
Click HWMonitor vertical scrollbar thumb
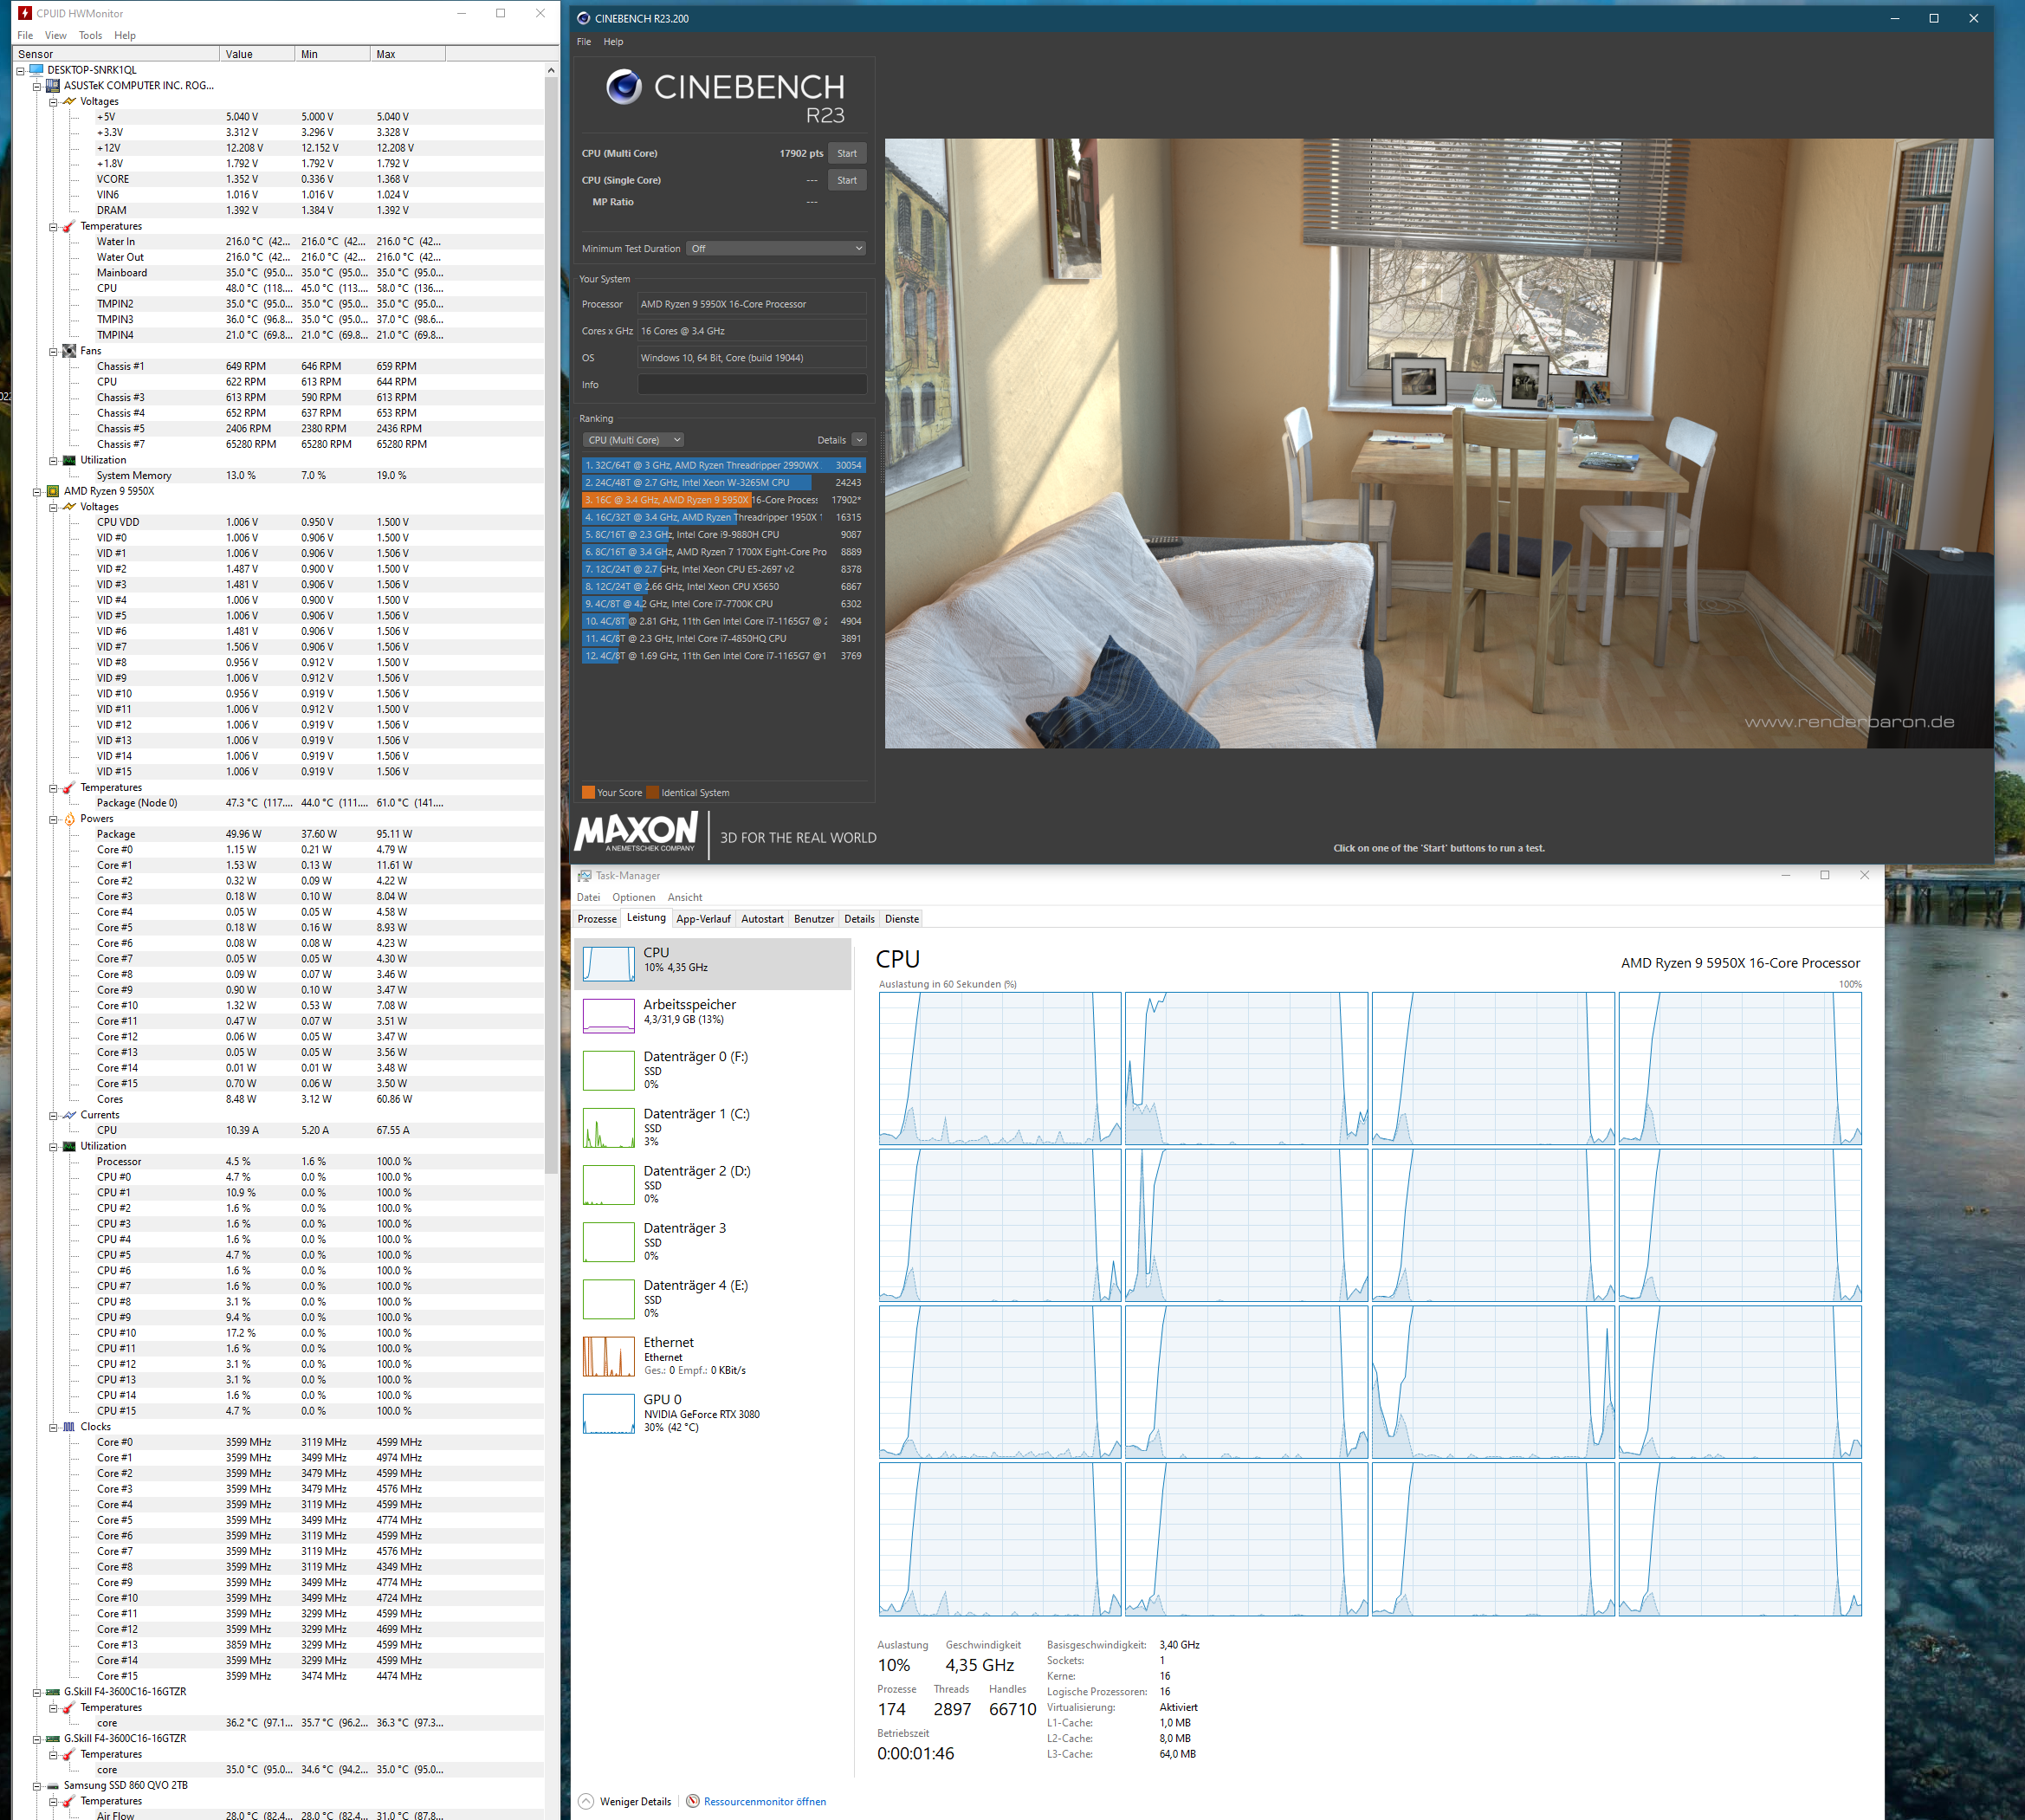tap(551, 625)
